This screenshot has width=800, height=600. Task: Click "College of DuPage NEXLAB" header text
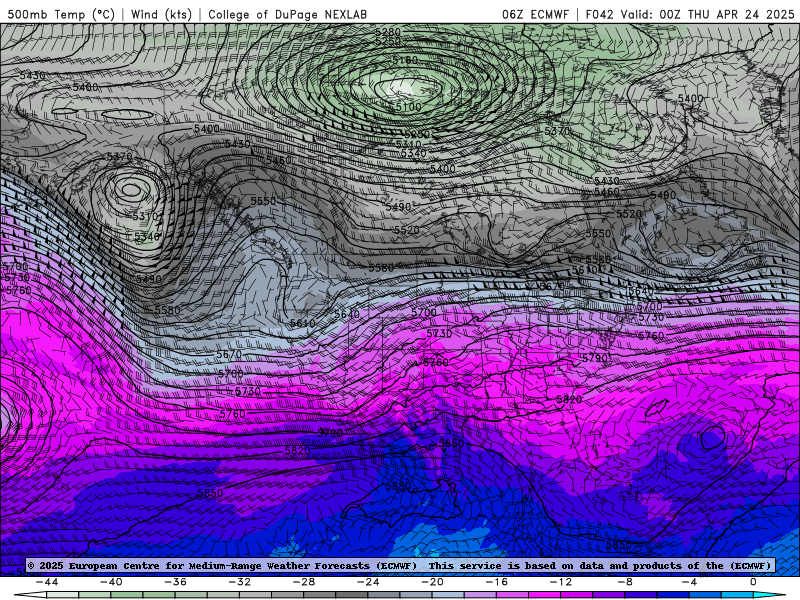[x=287, y=14]
